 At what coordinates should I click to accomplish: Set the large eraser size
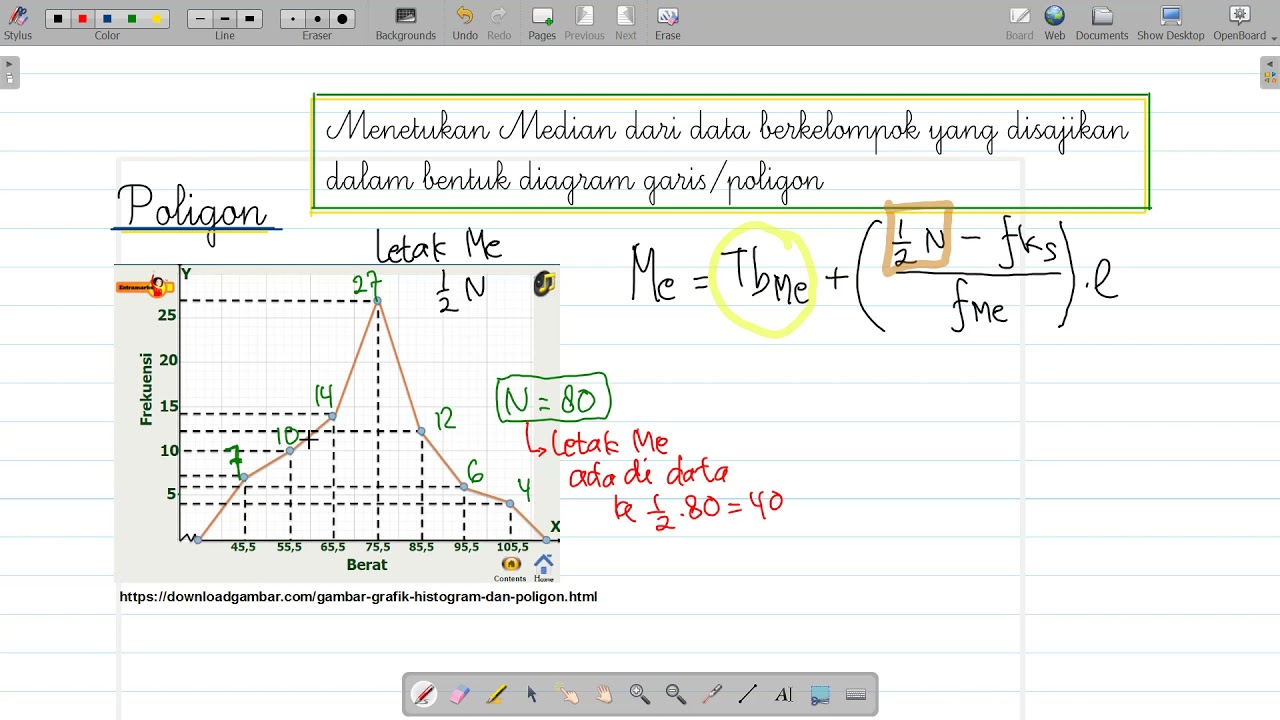coord(342,19)
